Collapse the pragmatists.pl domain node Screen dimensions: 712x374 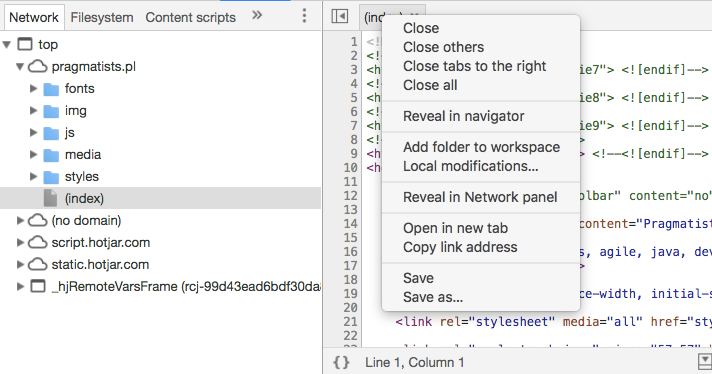(20, 67)
